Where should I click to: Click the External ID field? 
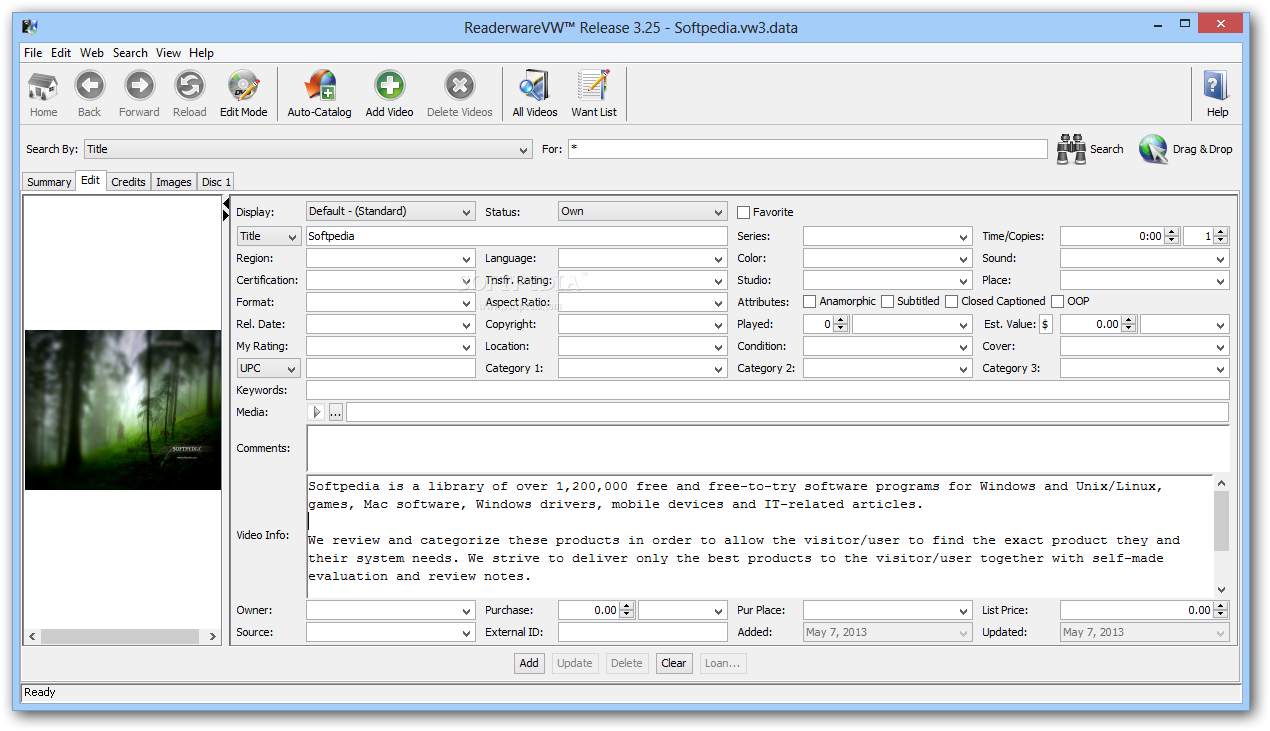point(643,632)
